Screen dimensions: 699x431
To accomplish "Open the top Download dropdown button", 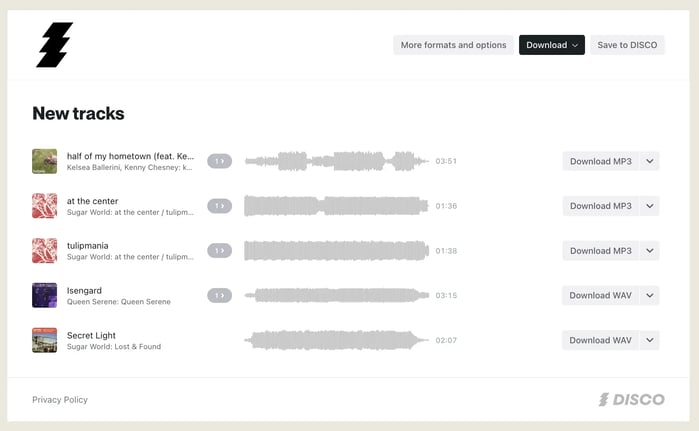I will 552,45.
